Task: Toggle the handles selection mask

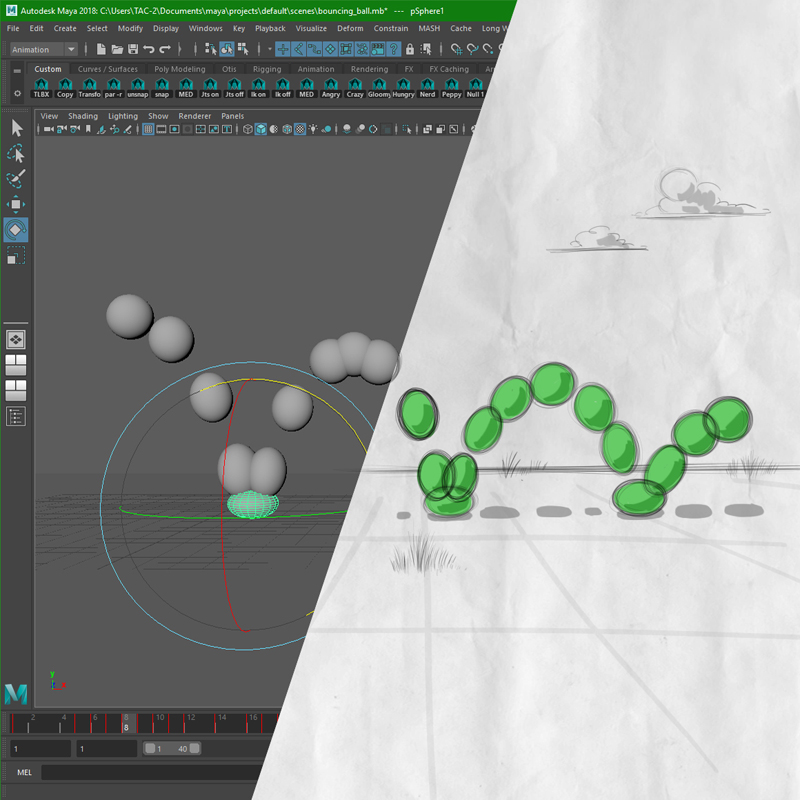Action: point(283,49)
